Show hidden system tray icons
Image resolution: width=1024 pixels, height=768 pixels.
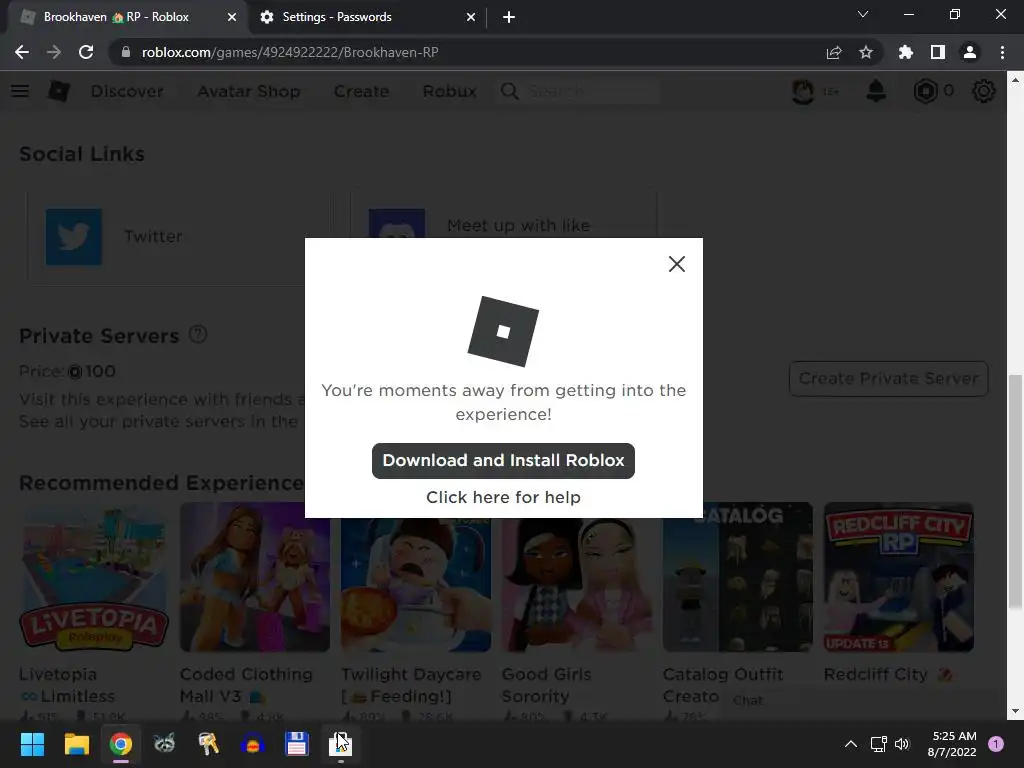pos(851,744)
